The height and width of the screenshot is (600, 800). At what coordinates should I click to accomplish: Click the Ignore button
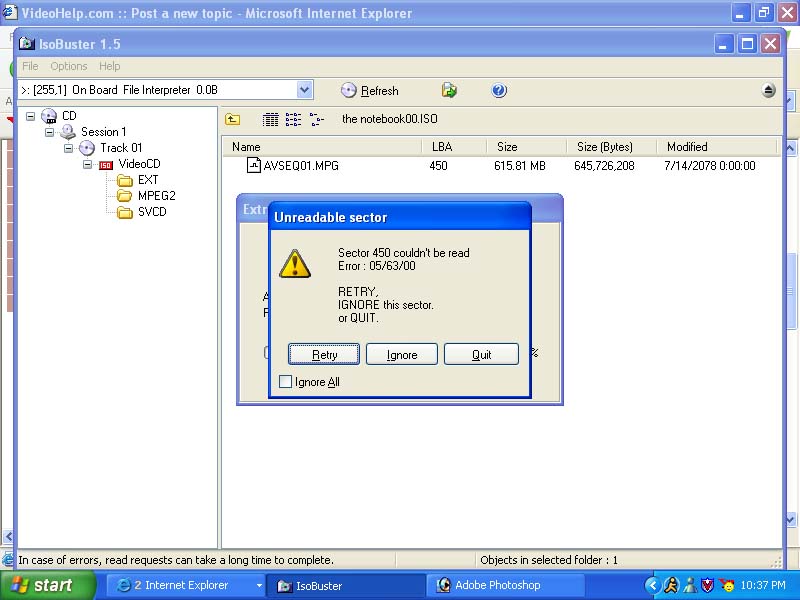pyautogui.click(x=402, y=354)
